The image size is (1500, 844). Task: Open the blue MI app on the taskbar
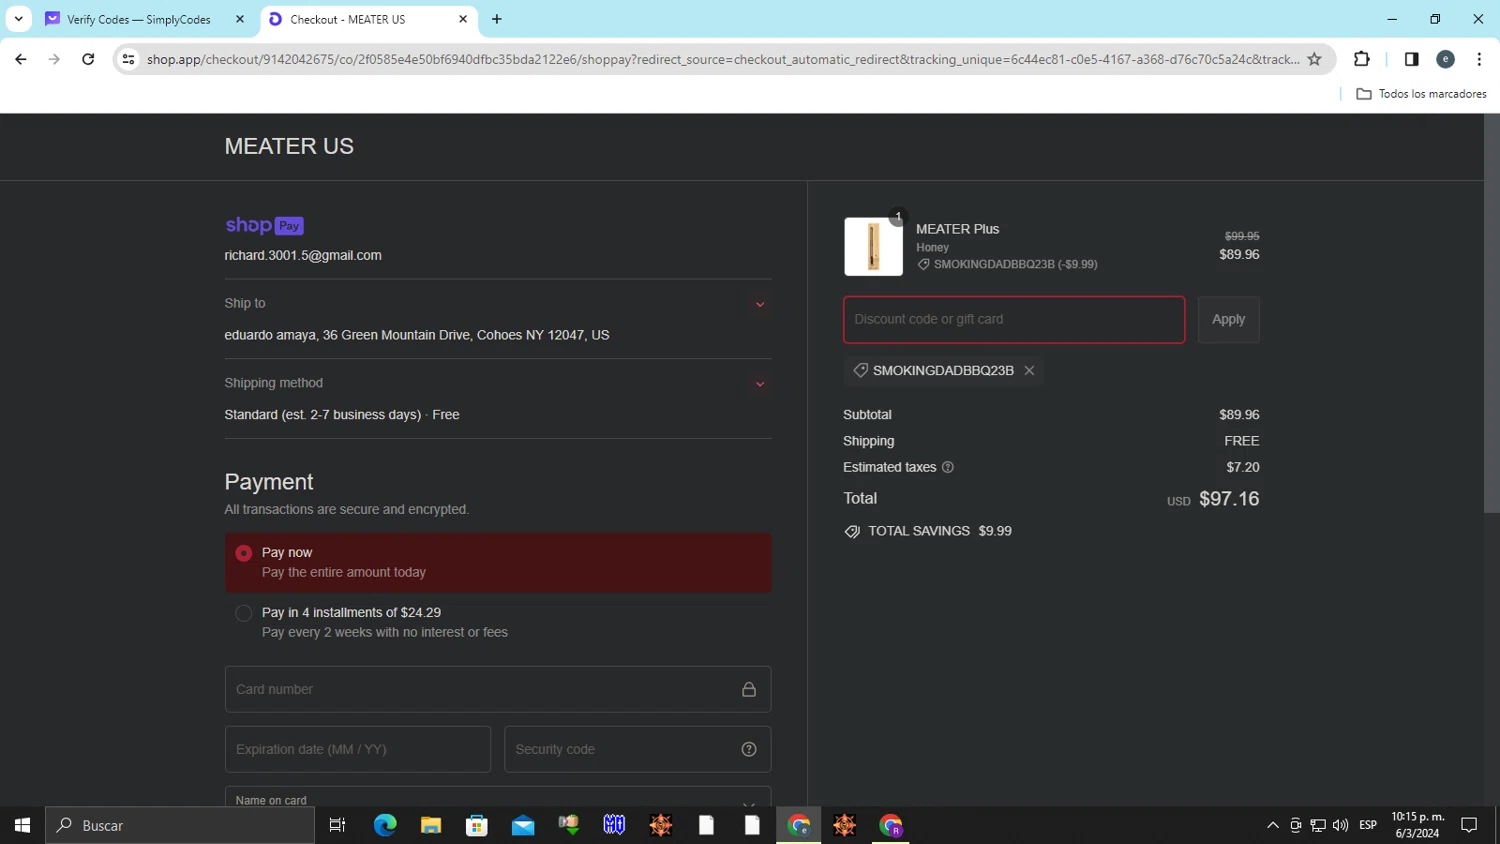(x=614, y=825)
